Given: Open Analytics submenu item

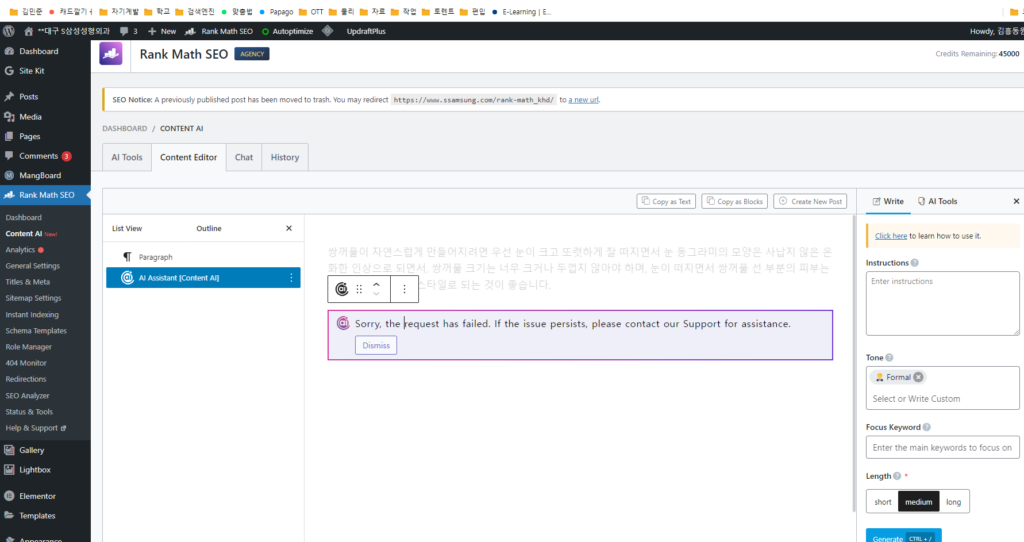Looking at the screenshot, I should pos(20,250).
